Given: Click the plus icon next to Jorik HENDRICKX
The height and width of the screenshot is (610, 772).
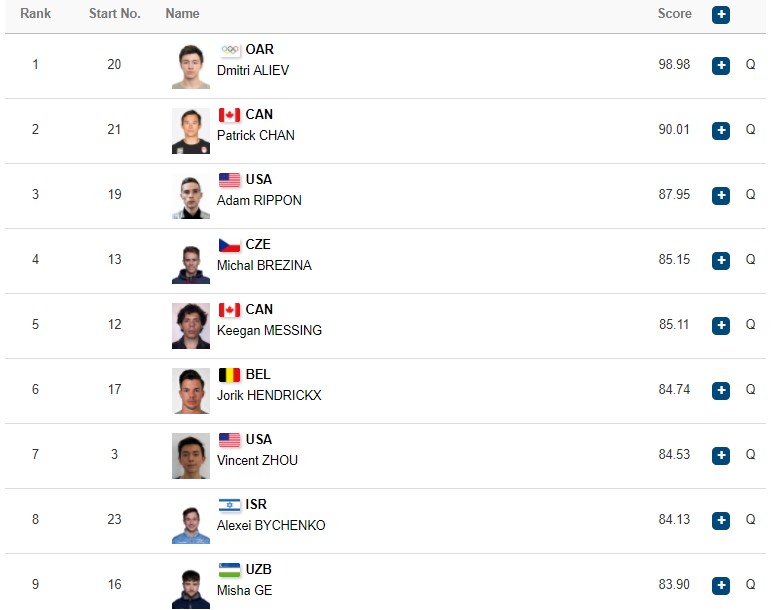Looking at the screenshot, I should 721,390.
